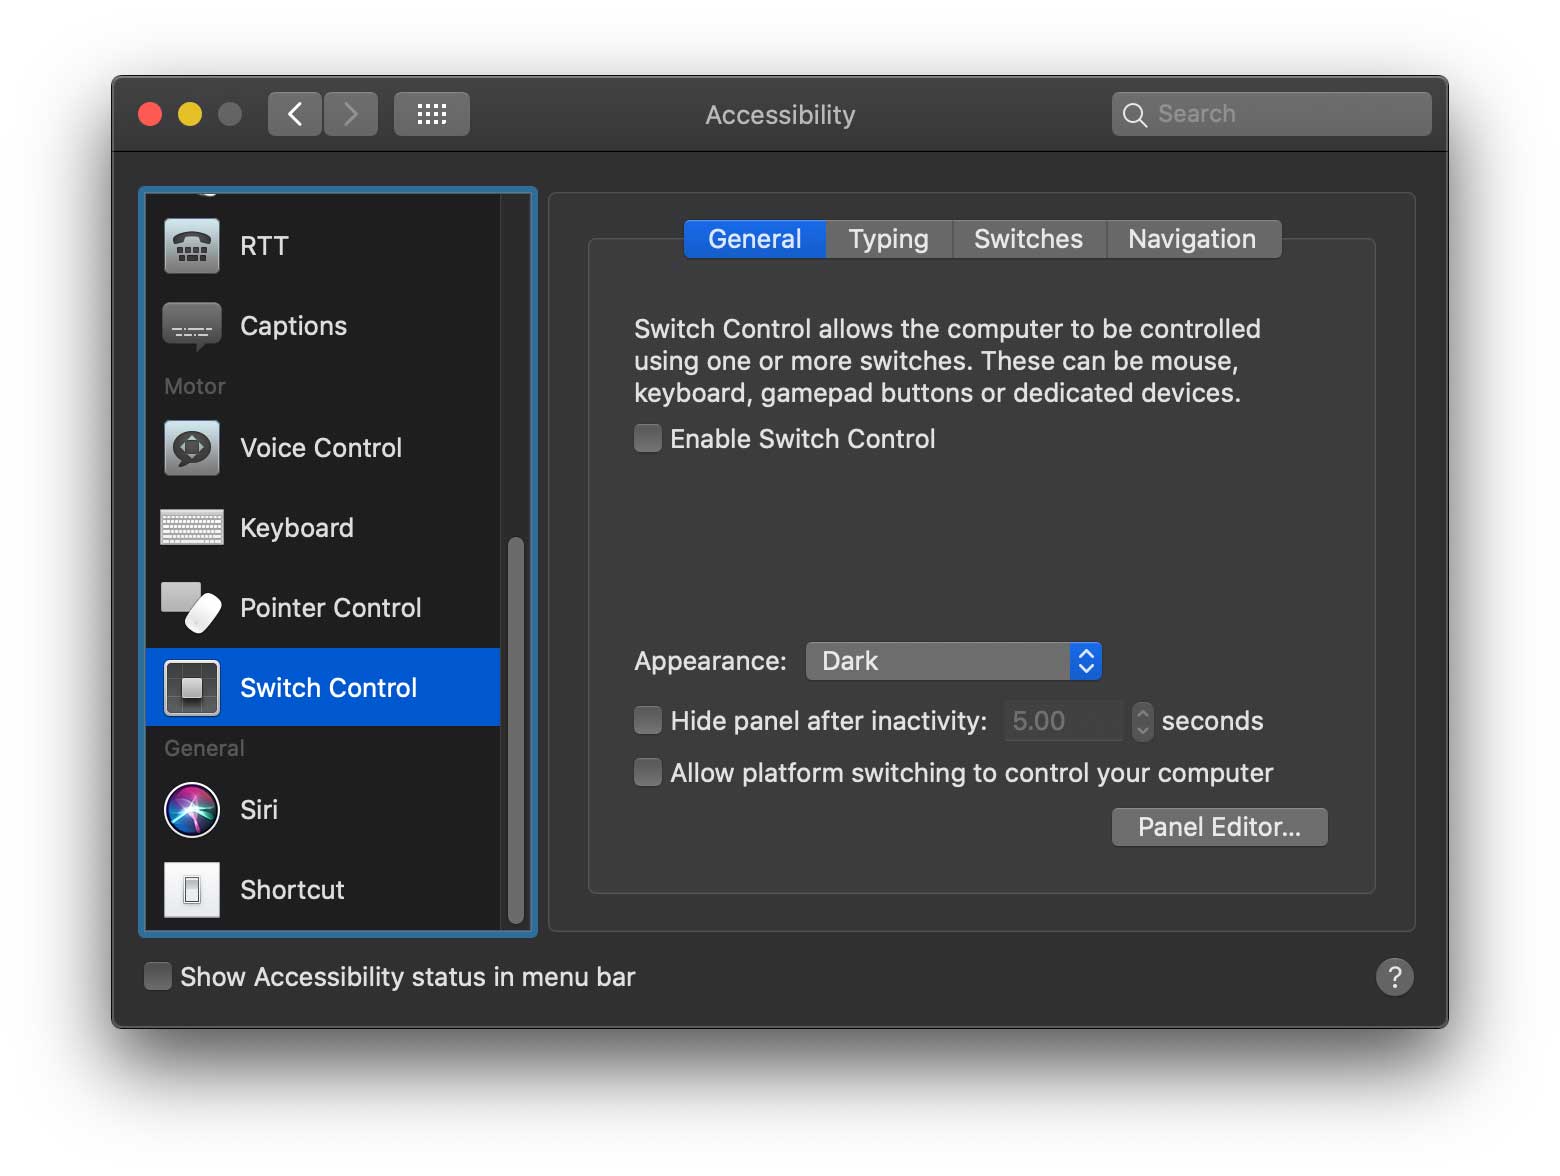Open help with the question mark button
This screenshot has height=1176, width=1560.
(1395, 977)
